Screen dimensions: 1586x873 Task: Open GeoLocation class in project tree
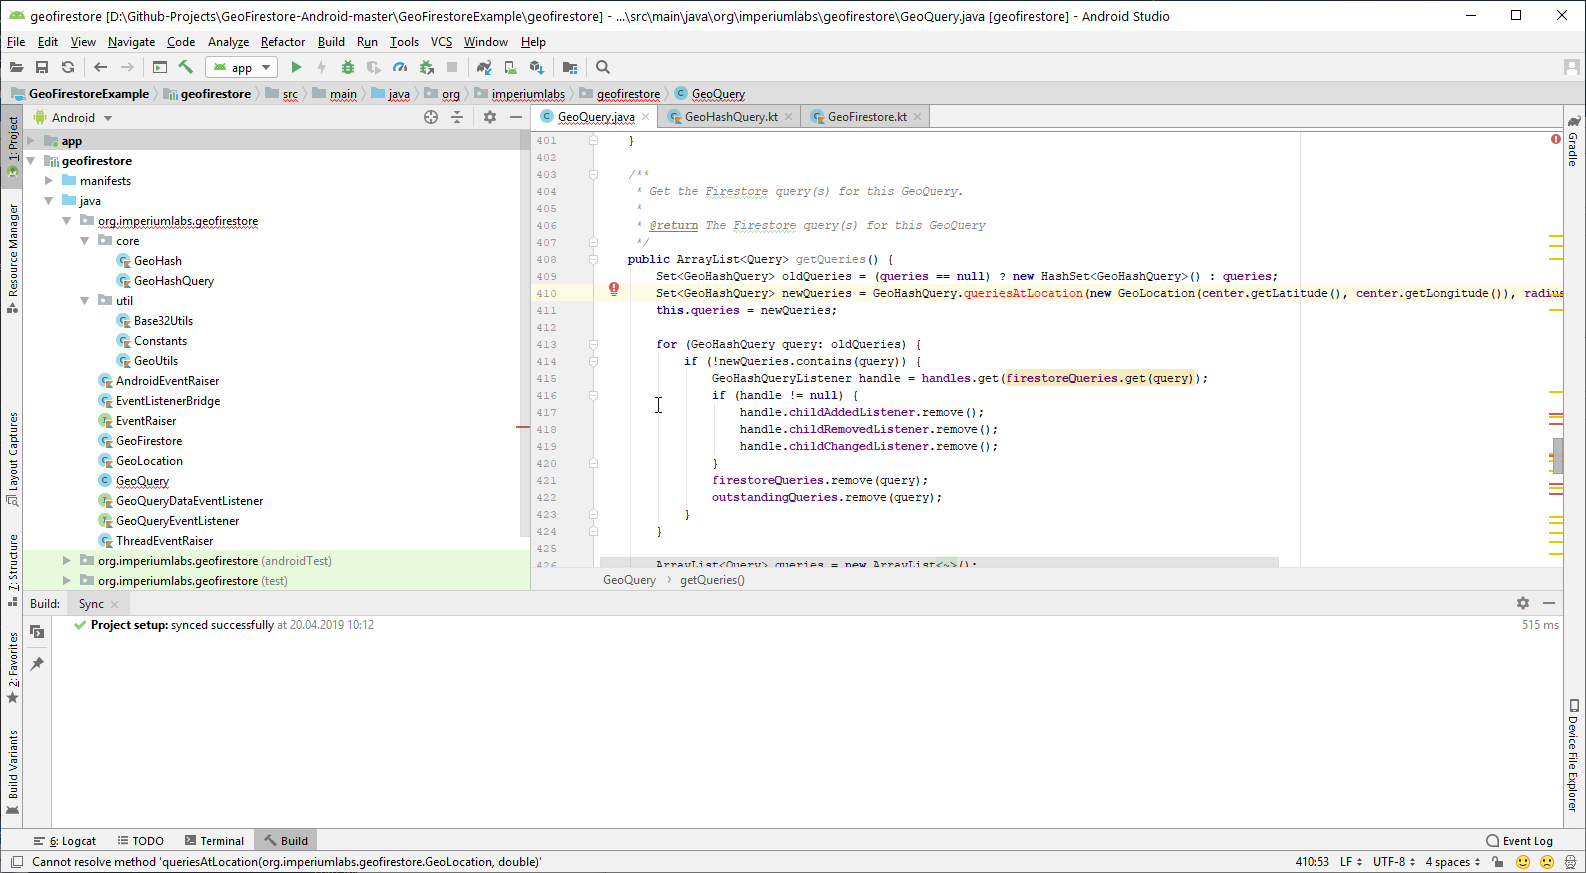coord(149,461)
